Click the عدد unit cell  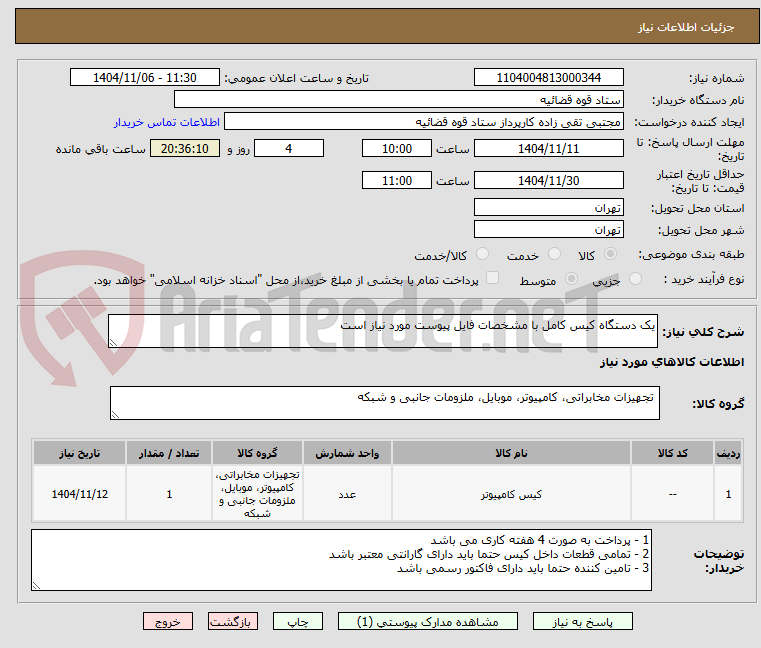[347, 494]
